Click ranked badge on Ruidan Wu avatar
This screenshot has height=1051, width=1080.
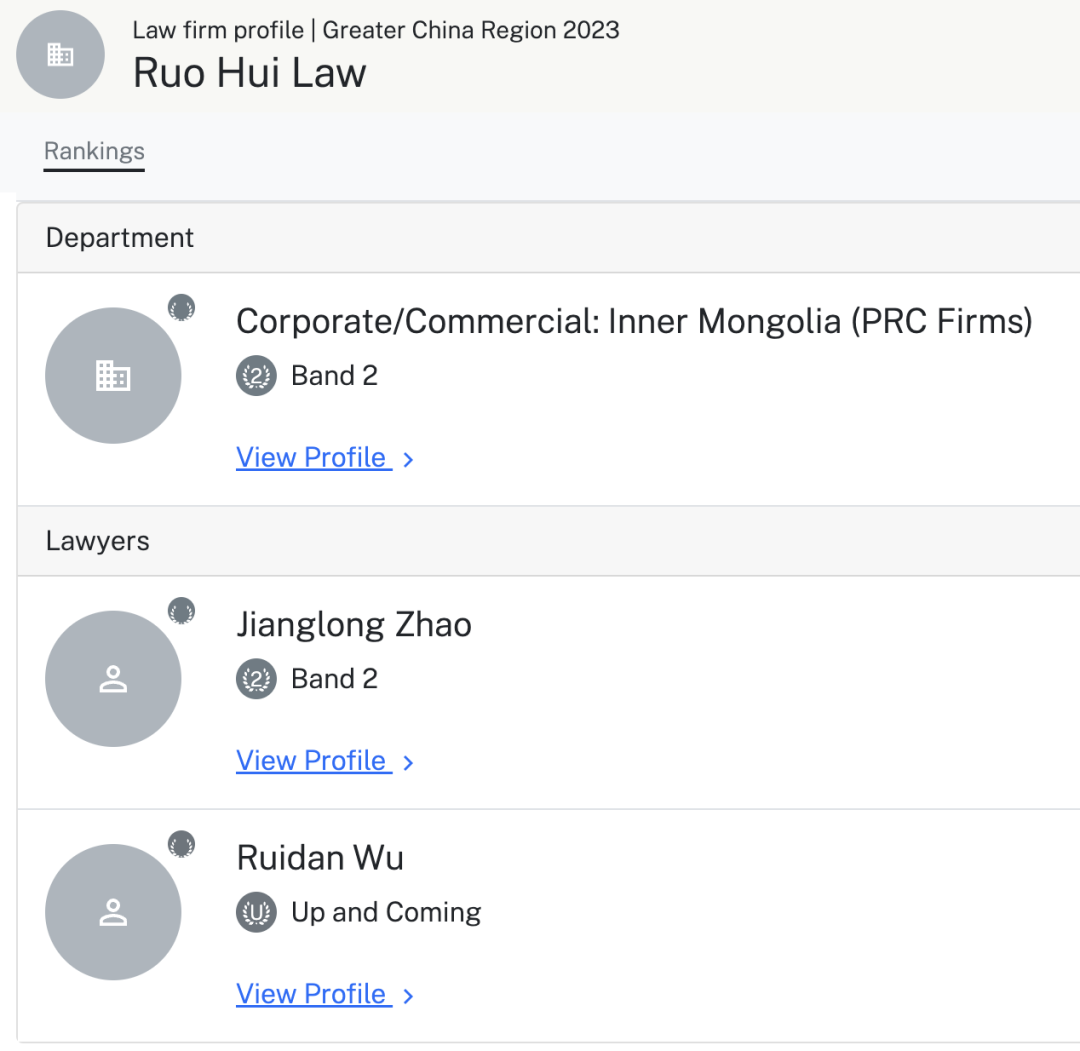pos(182,844)
